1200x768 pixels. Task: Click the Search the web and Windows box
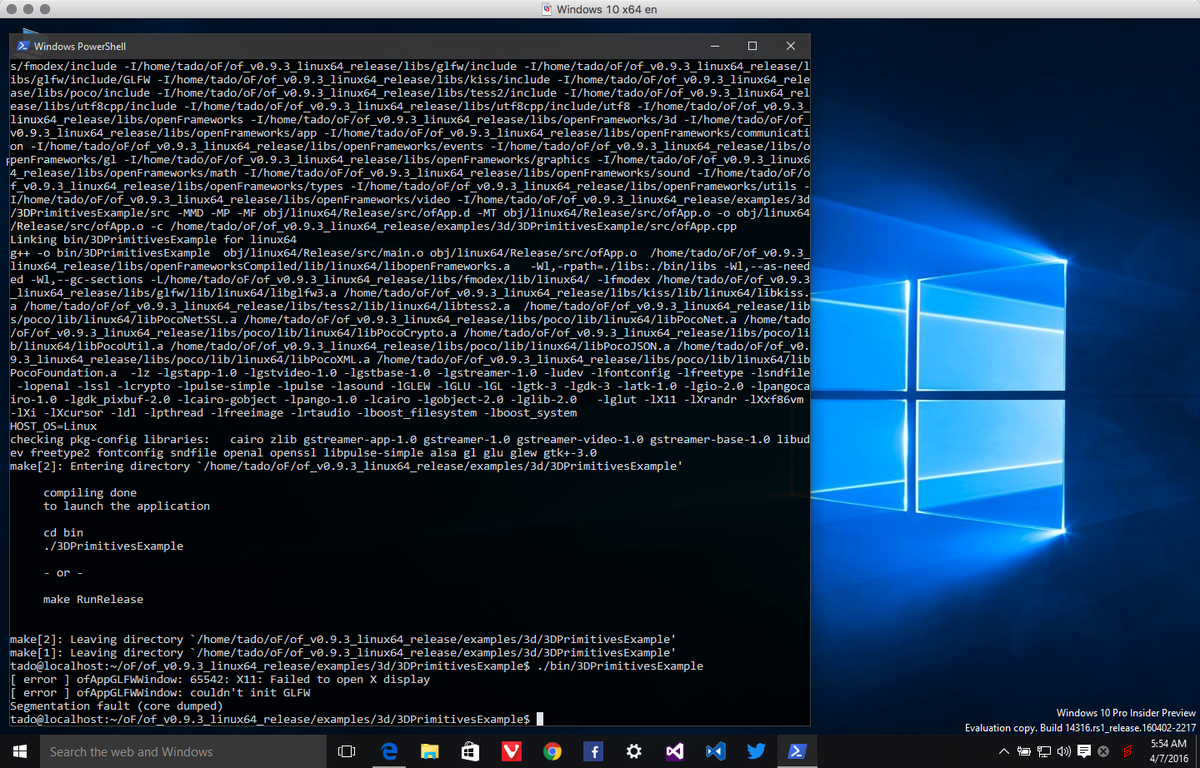[x=183, y=751]
